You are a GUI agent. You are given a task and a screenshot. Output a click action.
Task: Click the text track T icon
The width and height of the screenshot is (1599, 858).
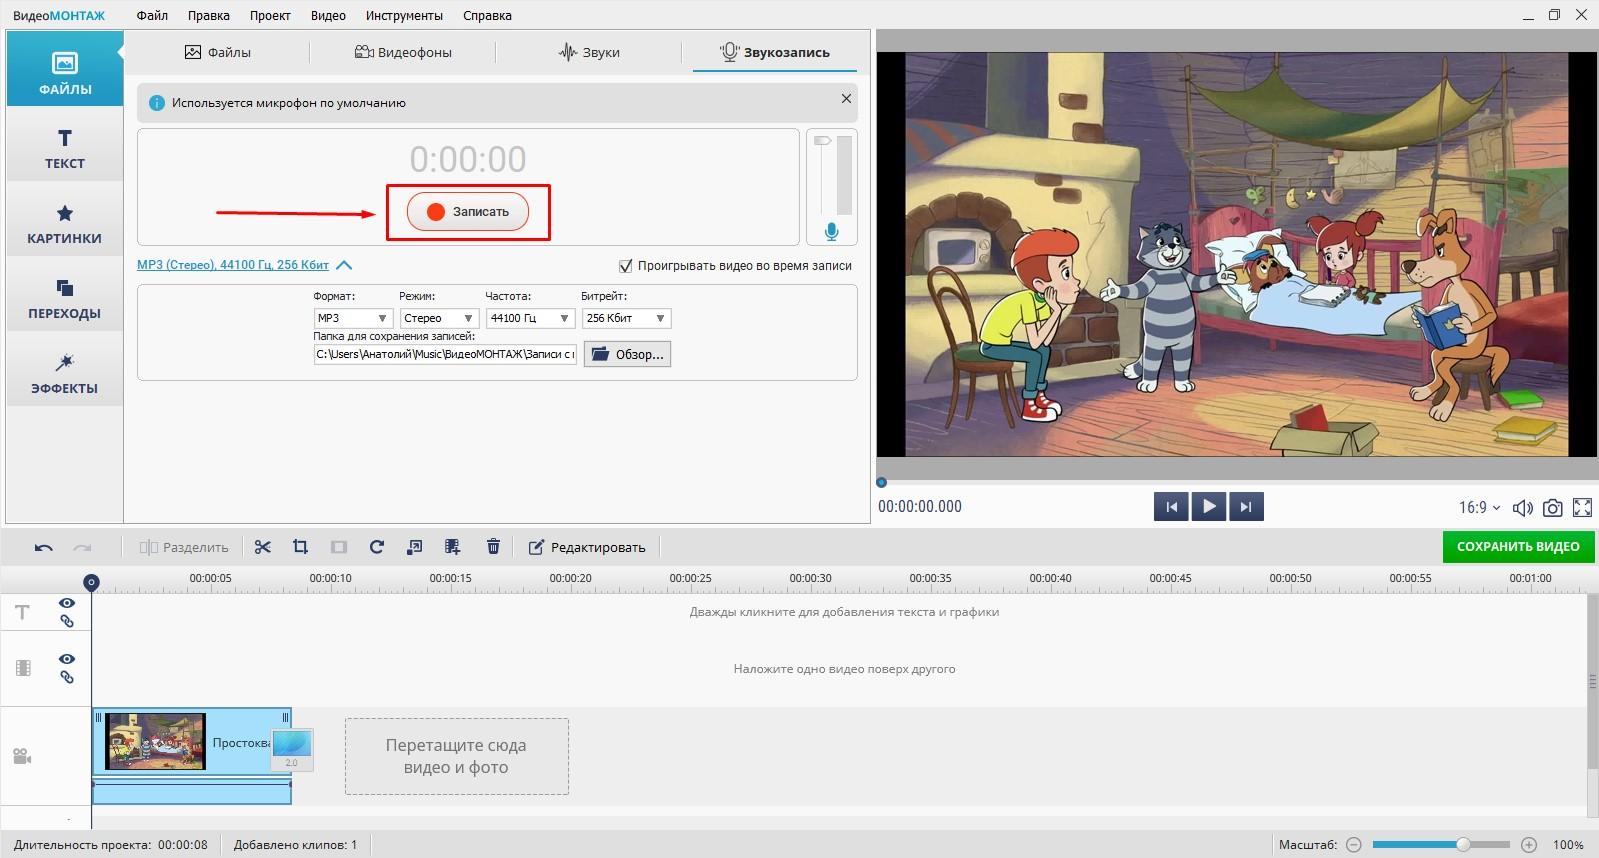click(x=22, y=612)
